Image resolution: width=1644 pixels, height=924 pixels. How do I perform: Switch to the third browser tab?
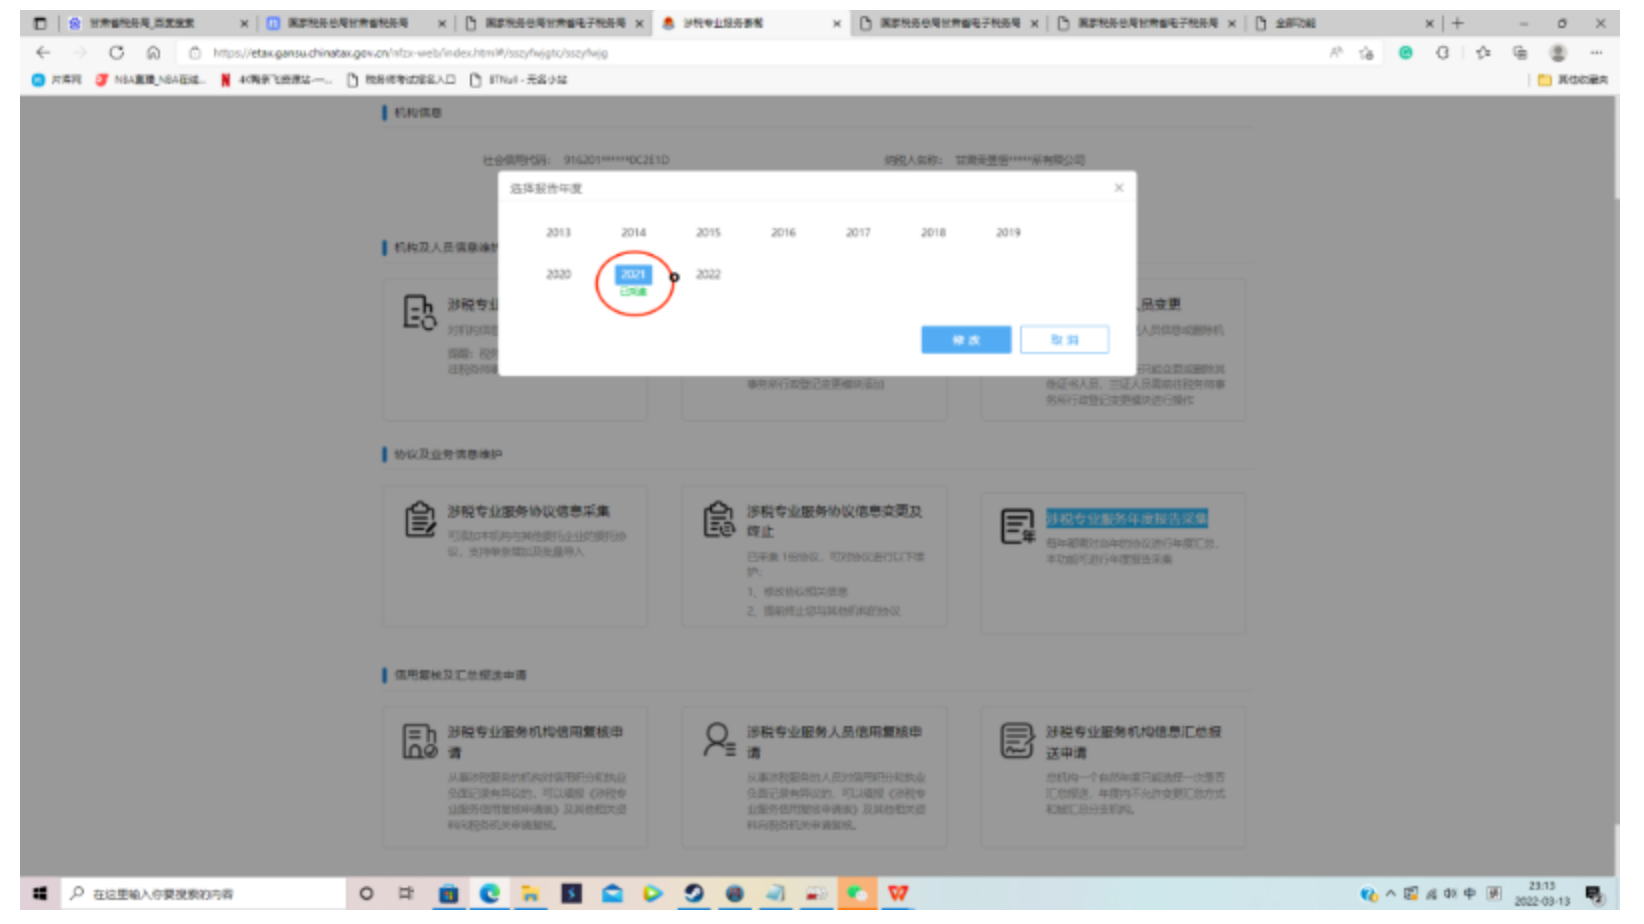pyautogui.click(x=555, y=23)
